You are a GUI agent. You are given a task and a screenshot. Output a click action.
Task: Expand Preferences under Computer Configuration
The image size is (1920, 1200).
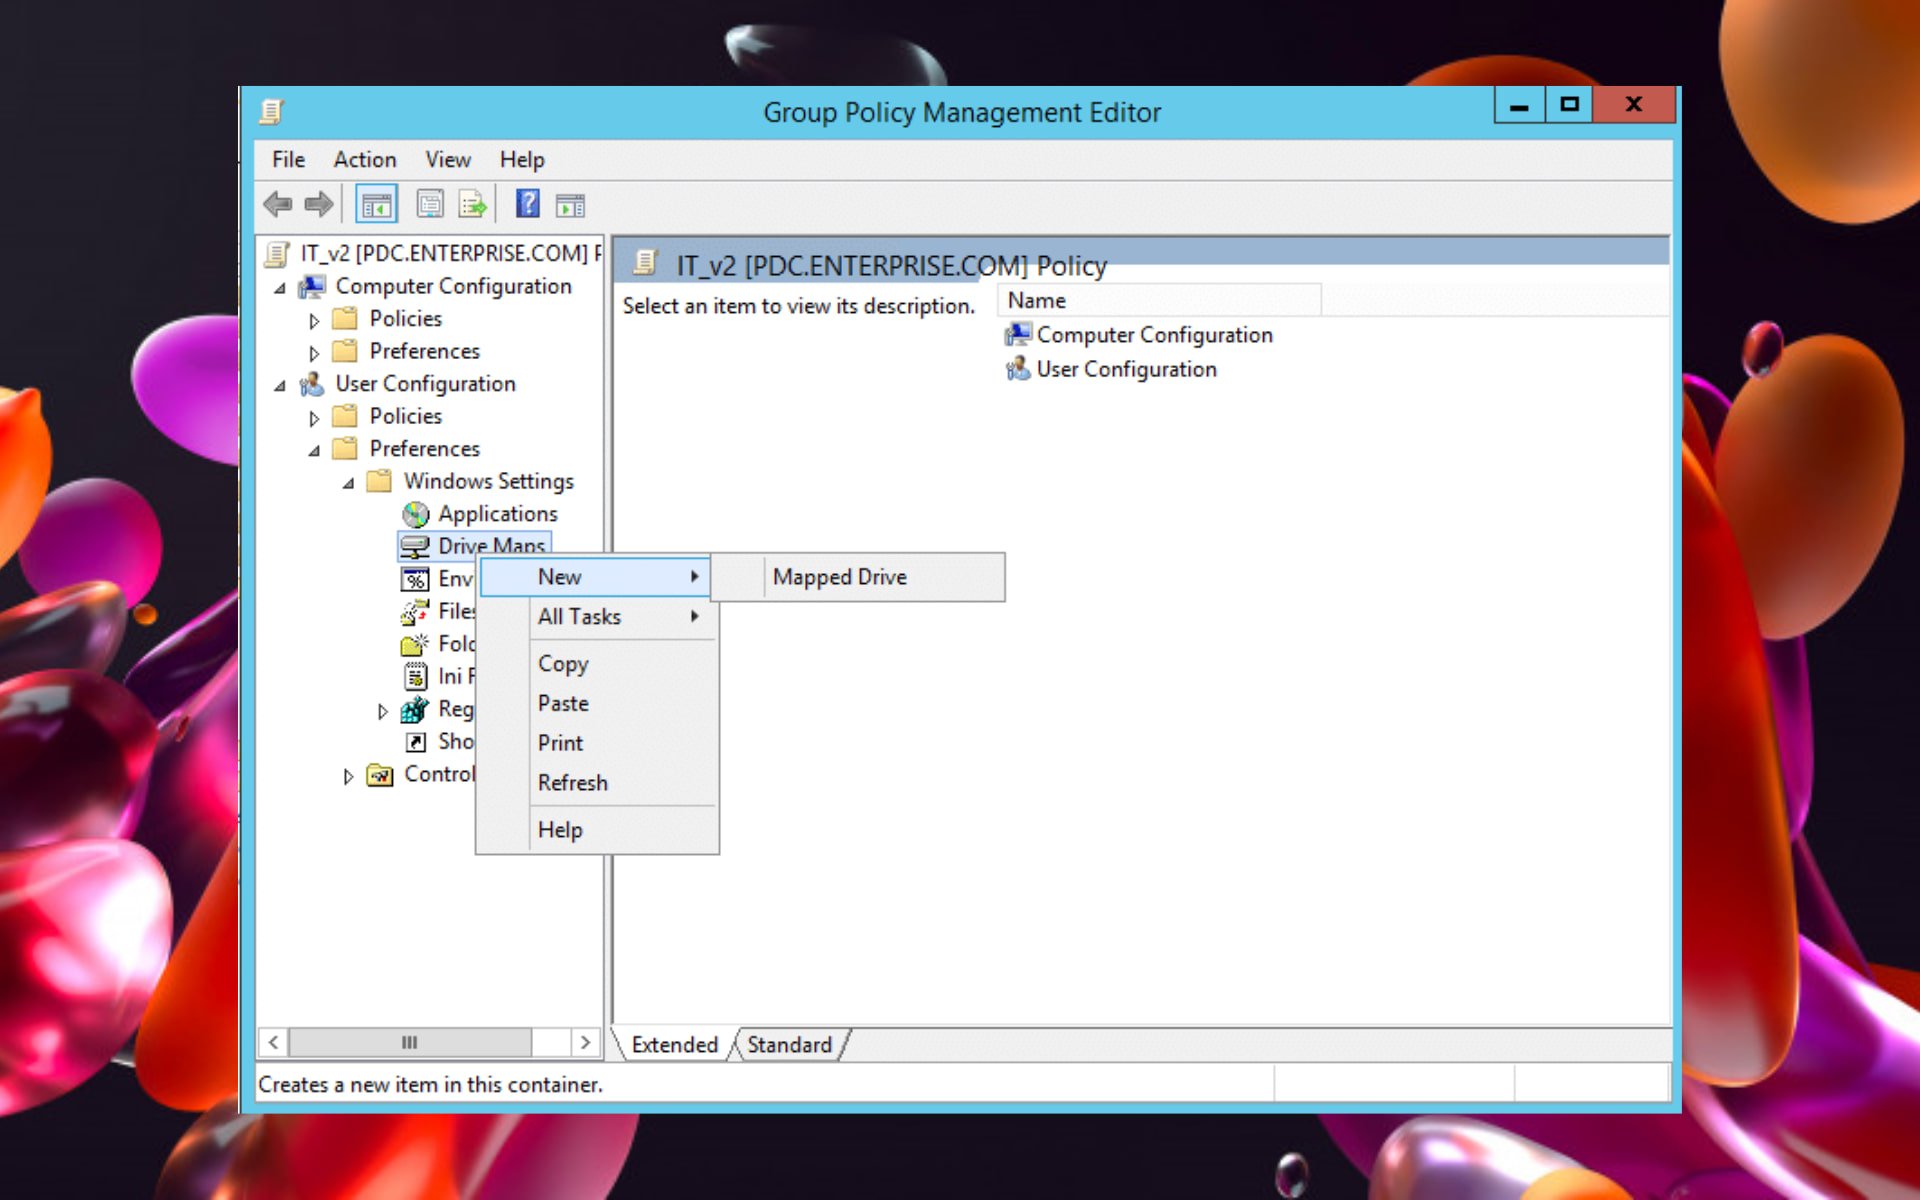[x=314, y=353]
